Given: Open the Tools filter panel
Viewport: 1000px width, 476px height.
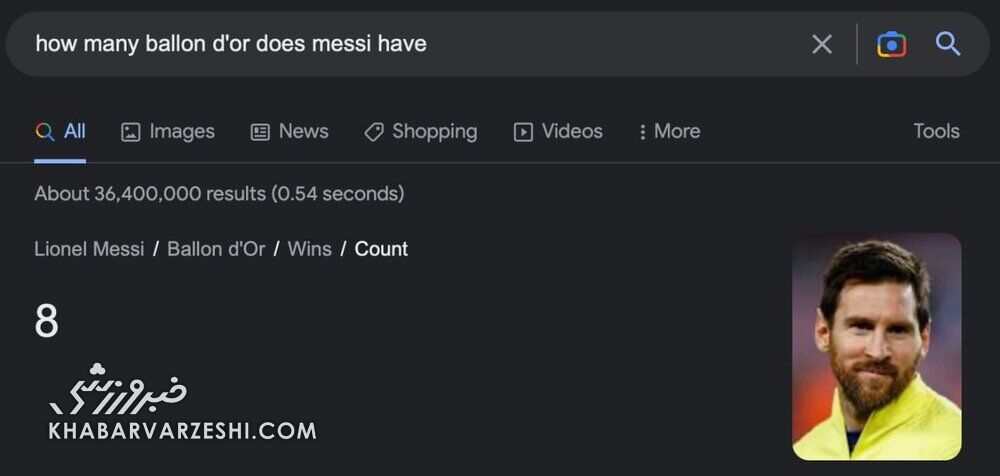Looking at the screenshot, I should pyautogui.click(x=936, y=132).
